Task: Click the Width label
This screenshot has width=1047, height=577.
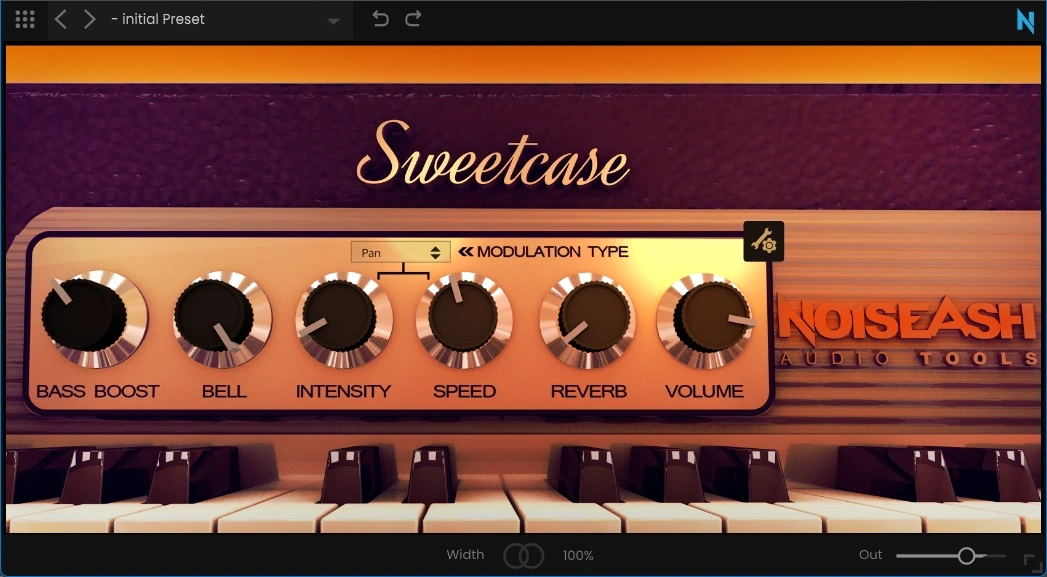Action: pos(465,555)
